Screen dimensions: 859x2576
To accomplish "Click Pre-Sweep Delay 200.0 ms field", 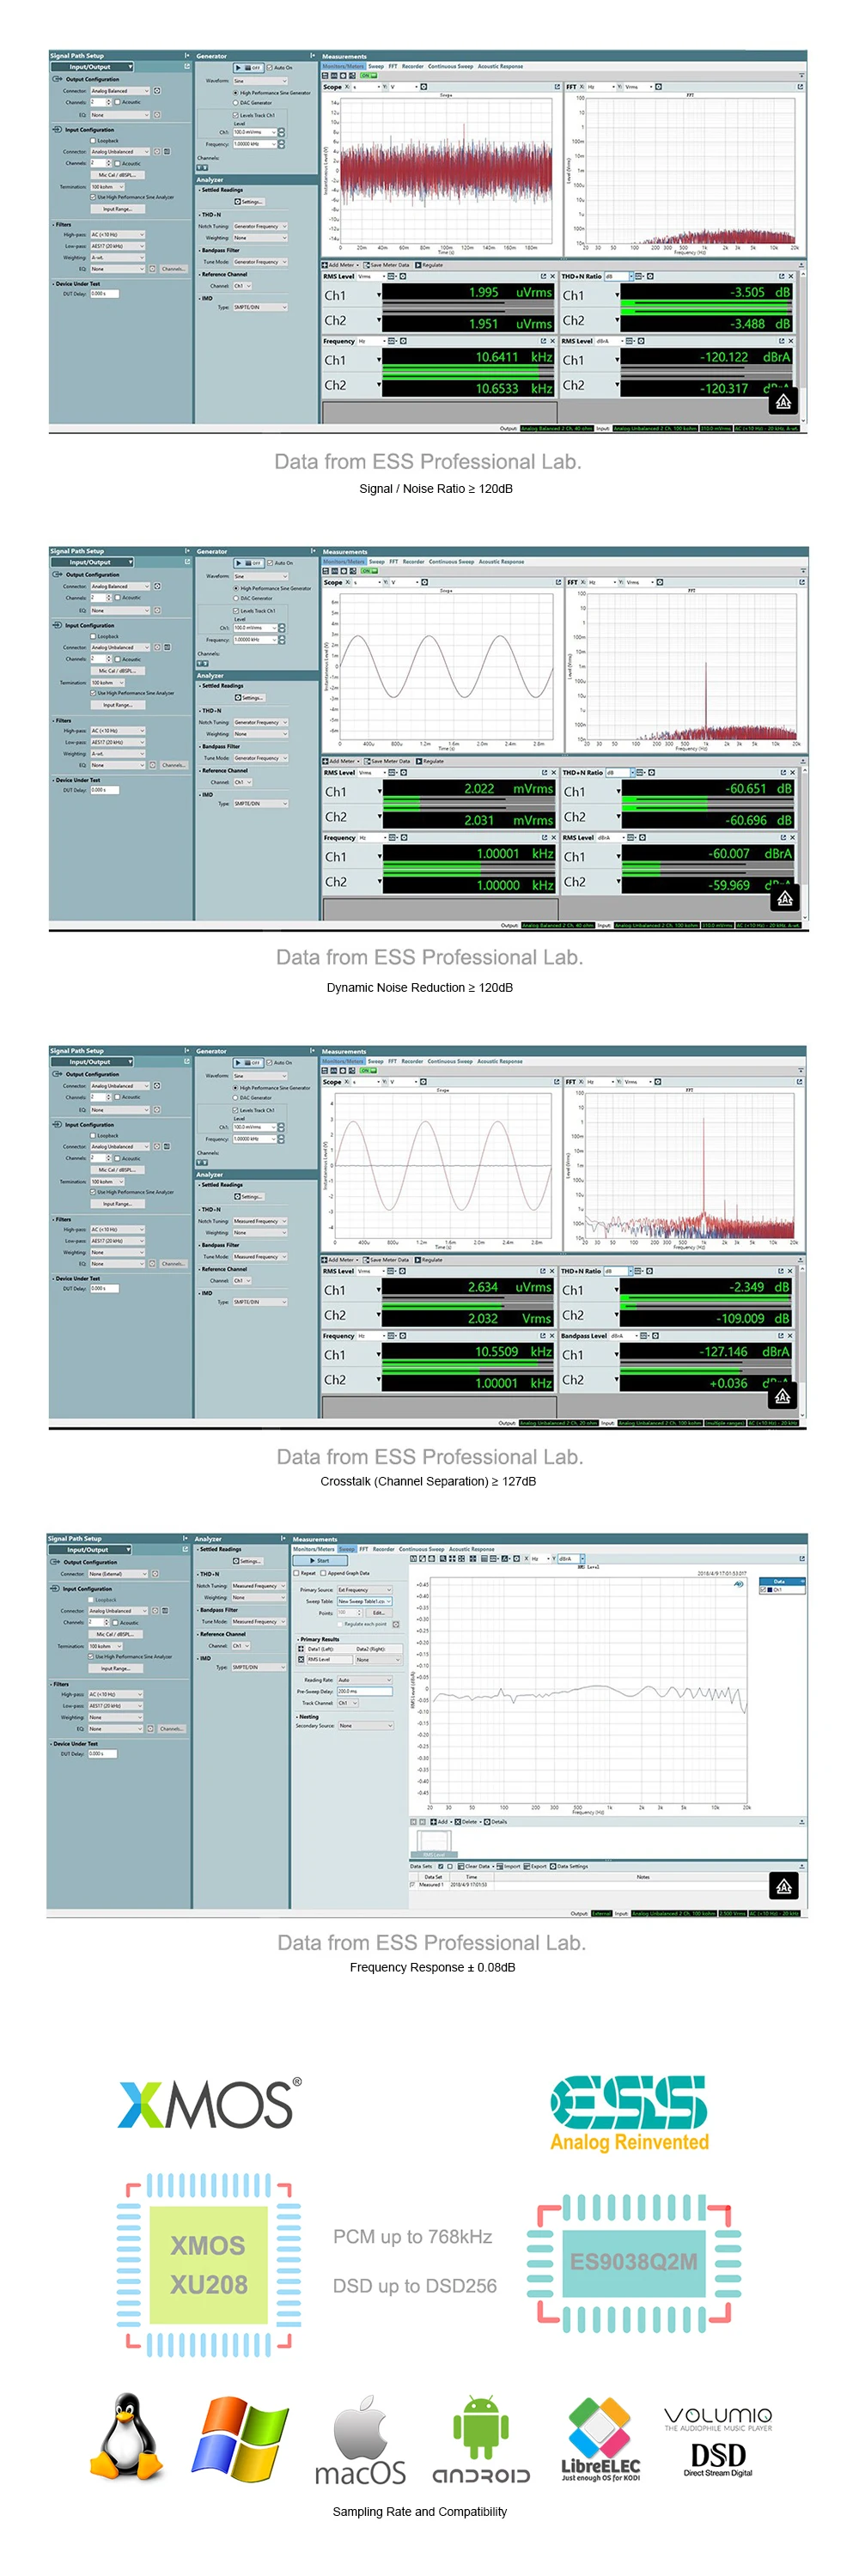I will coord(364,1691).
